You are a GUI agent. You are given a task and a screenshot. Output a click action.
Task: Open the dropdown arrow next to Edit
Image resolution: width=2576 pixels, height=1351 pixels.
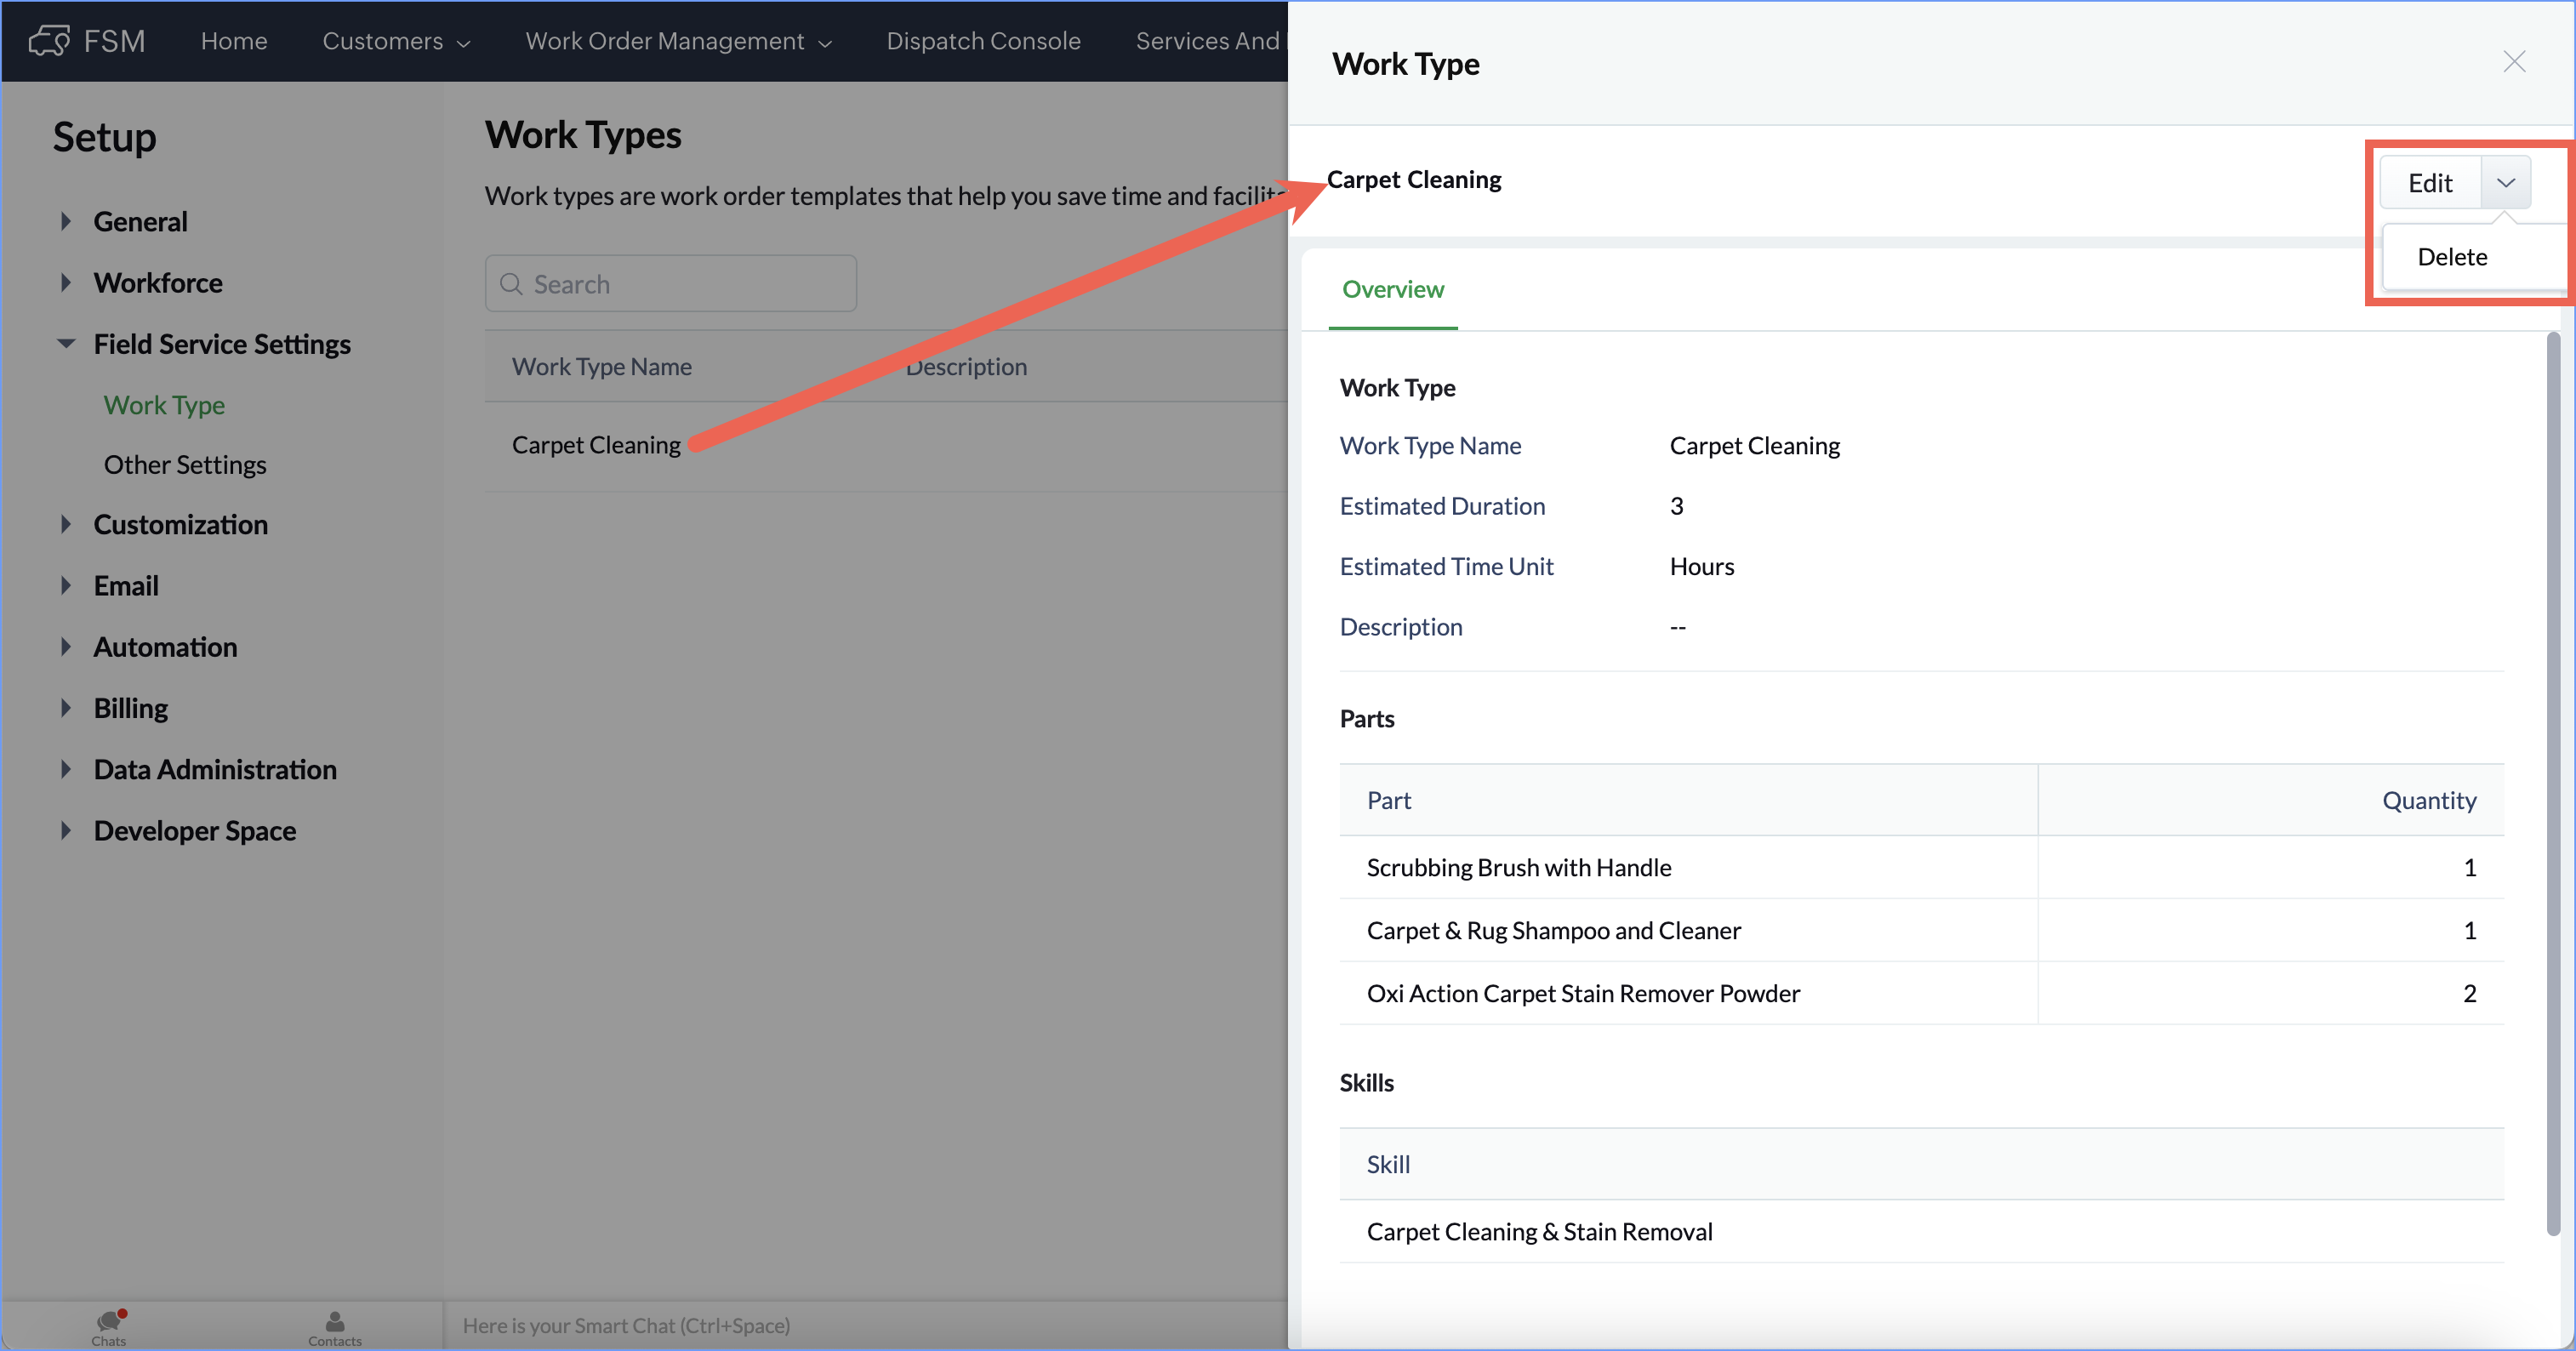click(2505, 183)
